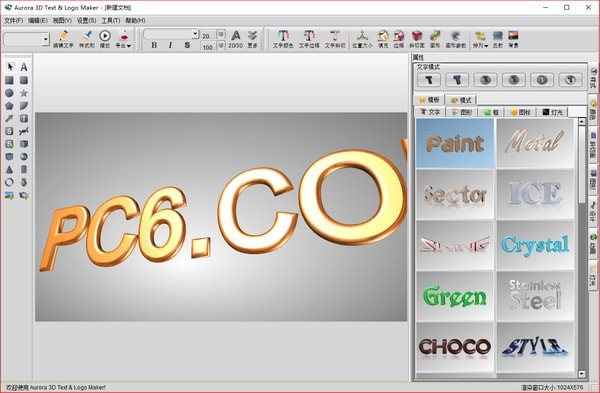Switch to the 模板 star tab
This screenshot has width=600, height=393.
tap(429, 99)
